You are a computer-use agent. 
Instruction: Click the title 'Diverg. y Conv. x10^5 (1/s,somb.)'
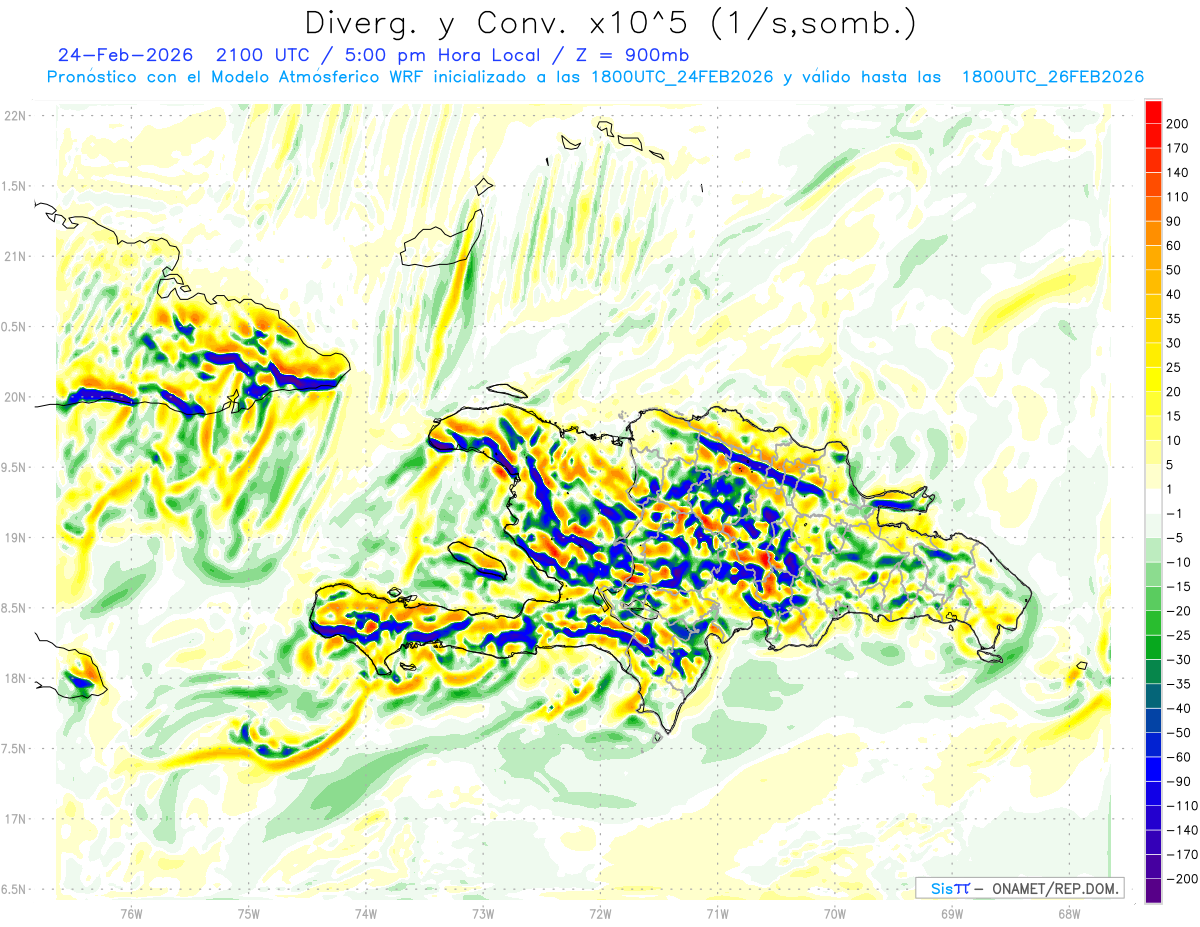pos(611,22)
